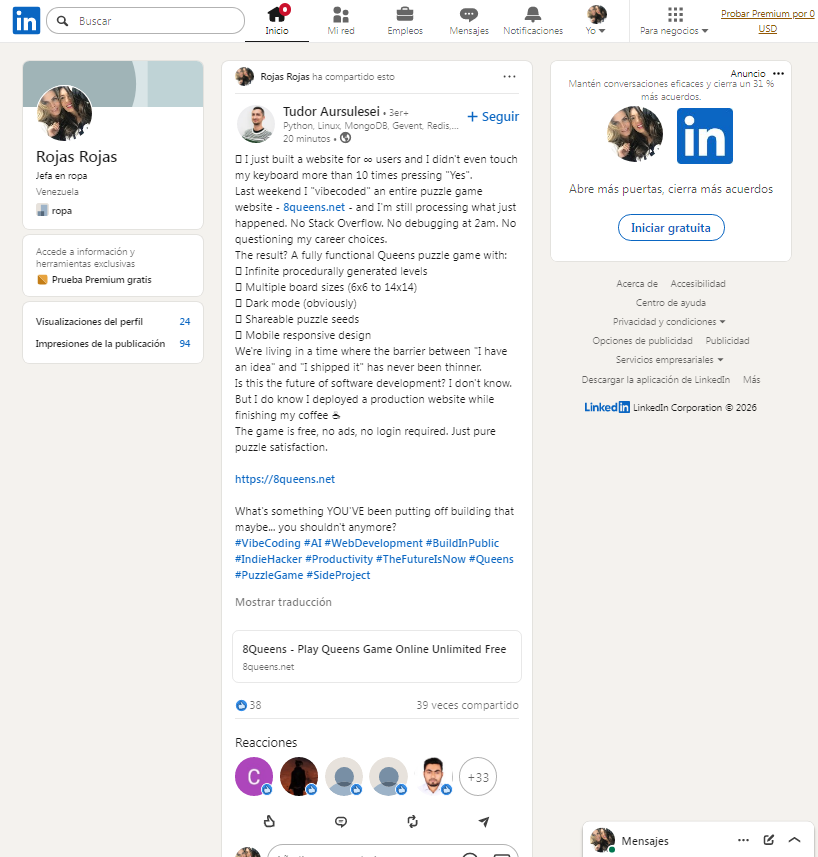The height and width of the screenshot is (857, 818).
Task: Click #BuildInPublic hashtag
Action: [x=462, y=543]
